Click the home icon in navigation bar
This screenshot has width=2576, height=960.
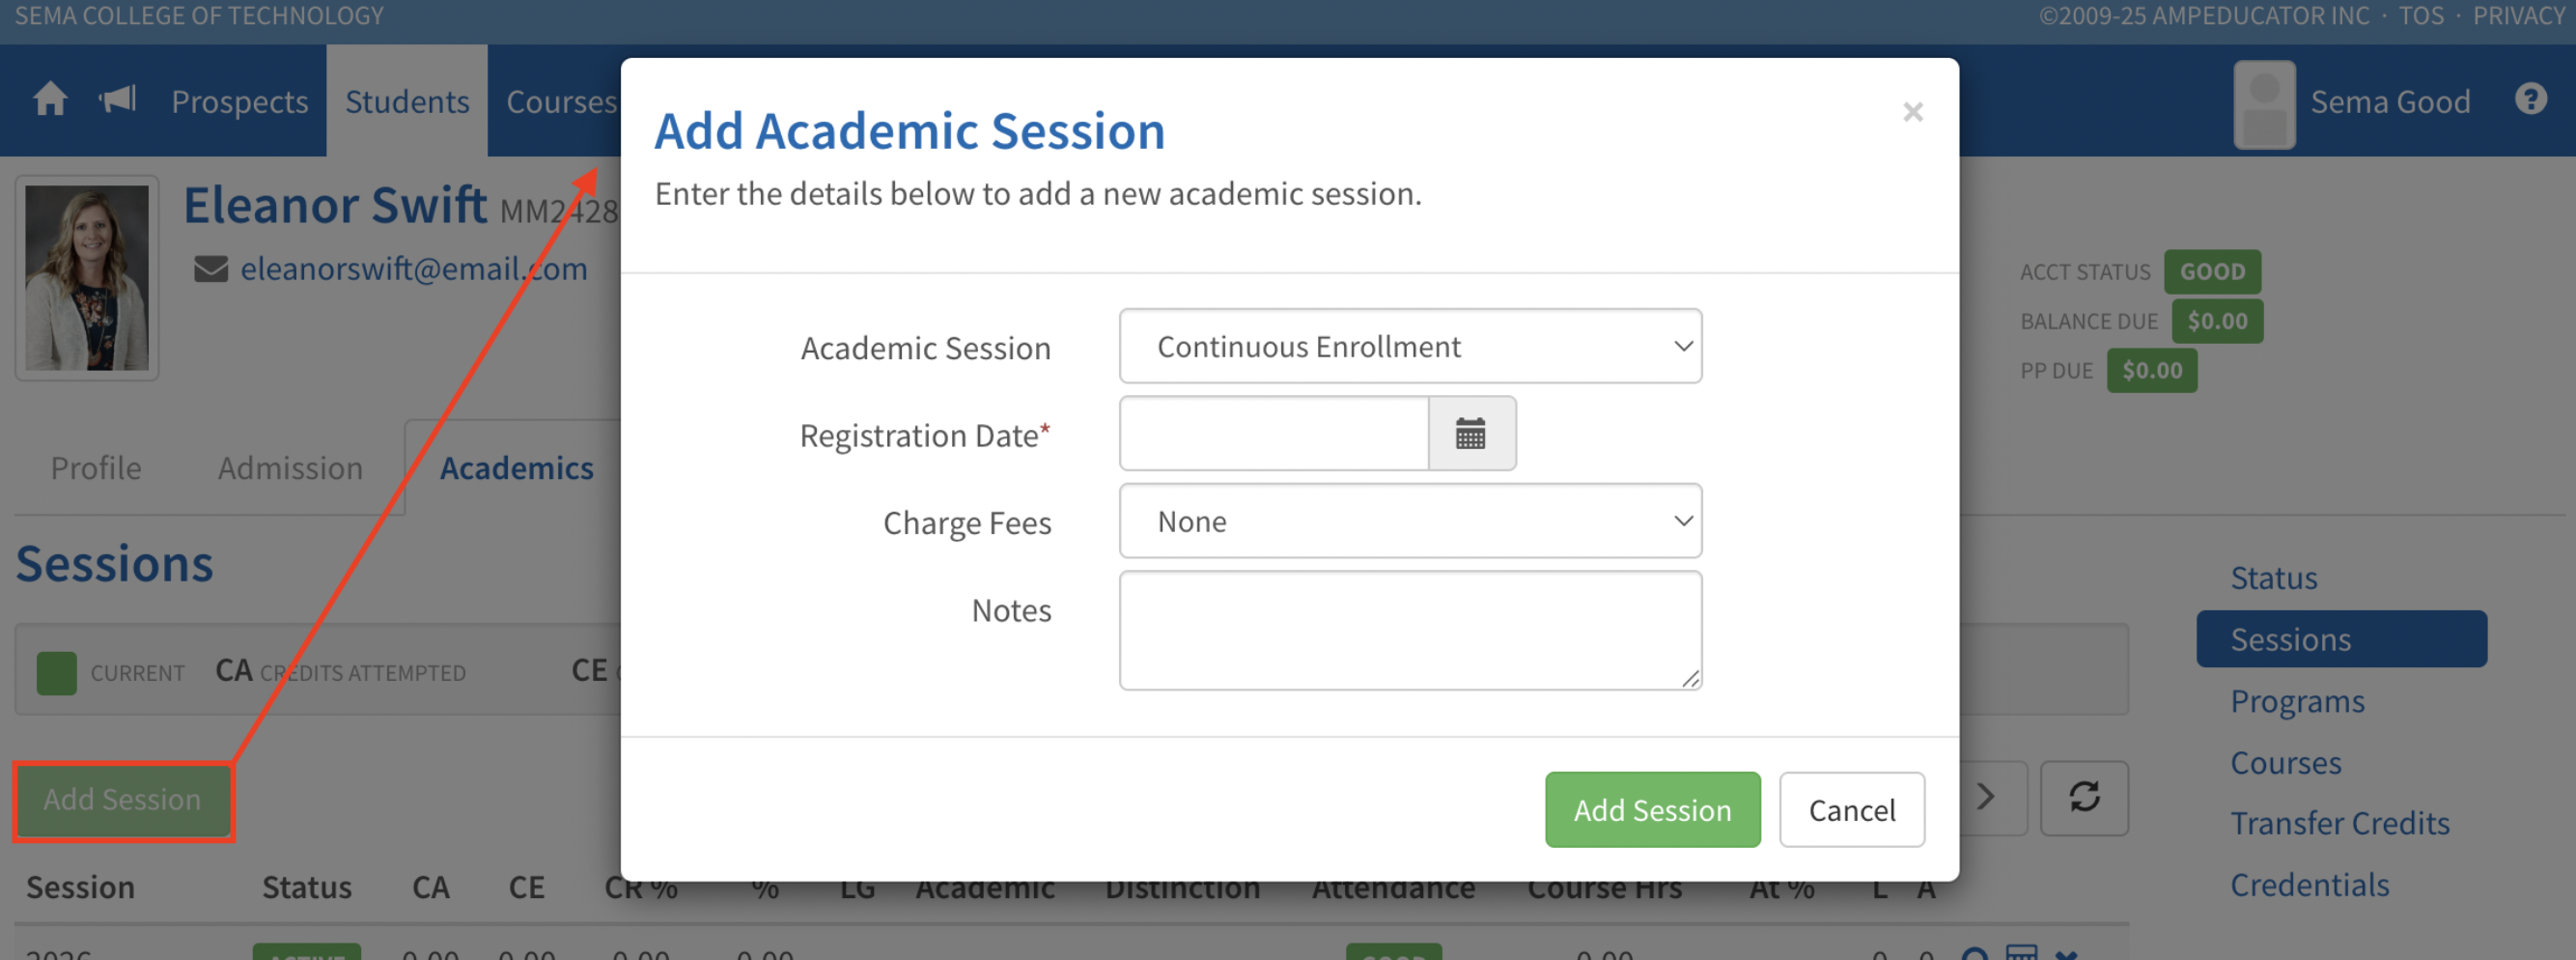click(x=50, y=100)
